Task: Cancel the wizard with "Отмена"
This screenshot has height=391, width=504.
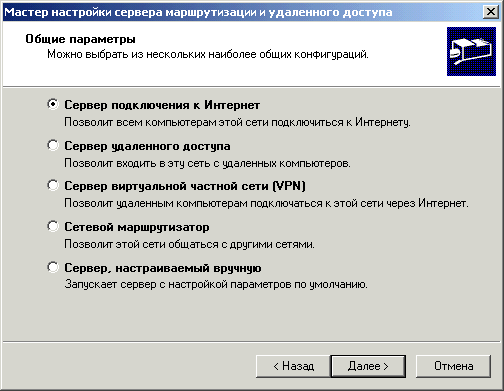Action: [453, 366]
